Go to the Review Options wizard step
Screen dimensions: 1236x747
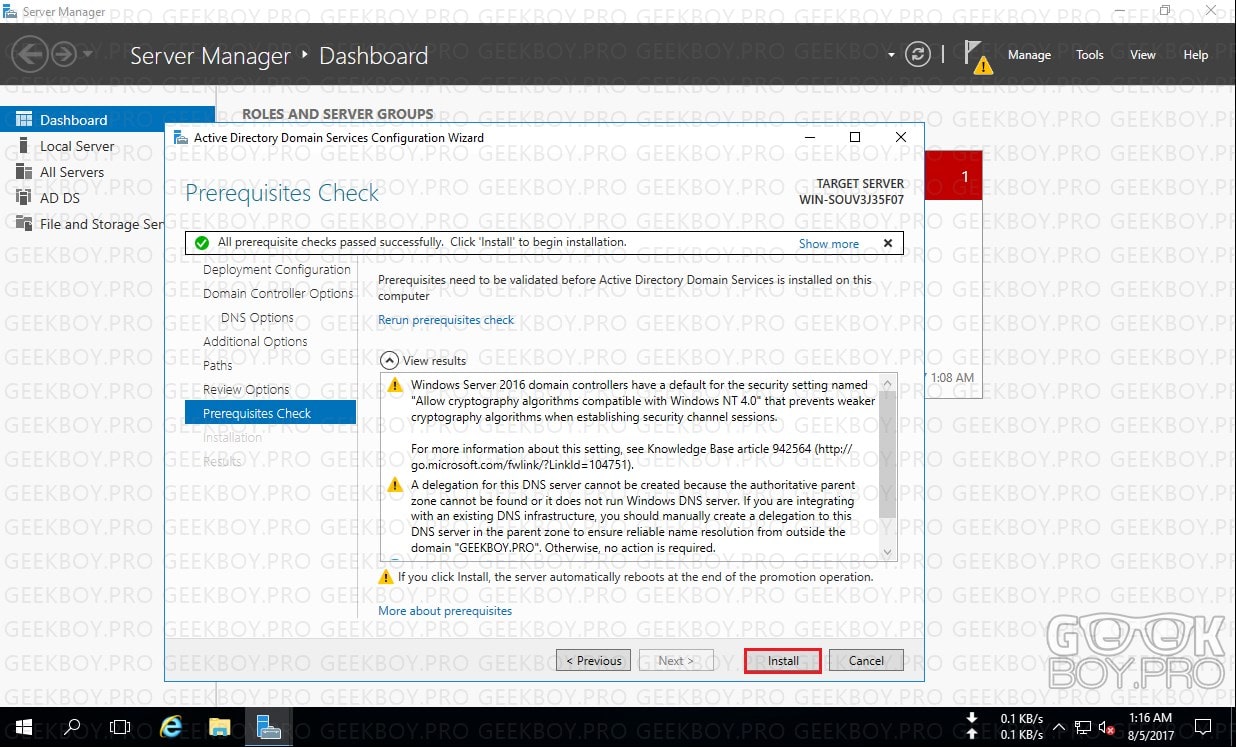[246, 389]
